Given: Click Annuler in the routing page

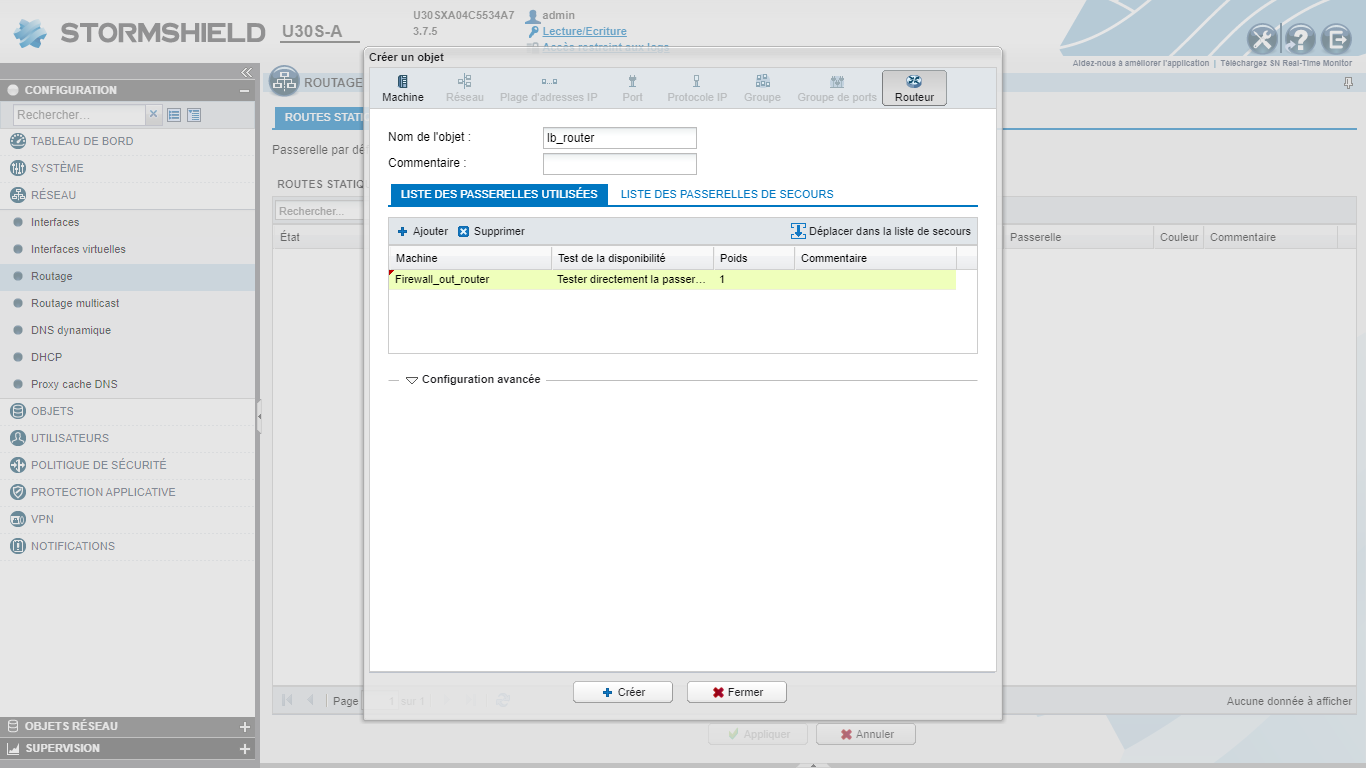Looking at the screenshot, I should tap(866, 734).
